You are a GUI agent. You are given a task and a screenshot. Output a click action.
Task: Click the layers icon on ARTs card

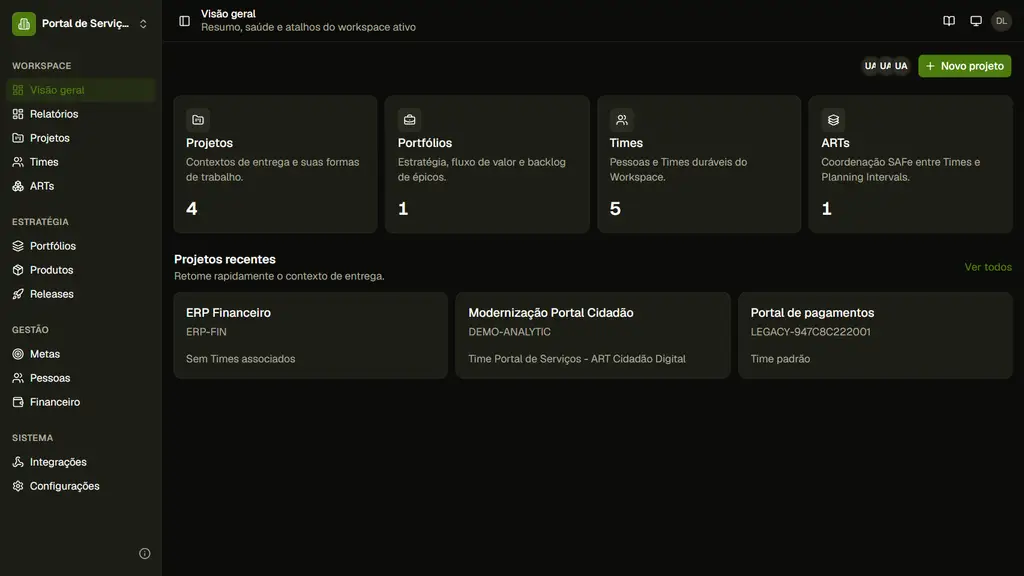coord(833,120)
